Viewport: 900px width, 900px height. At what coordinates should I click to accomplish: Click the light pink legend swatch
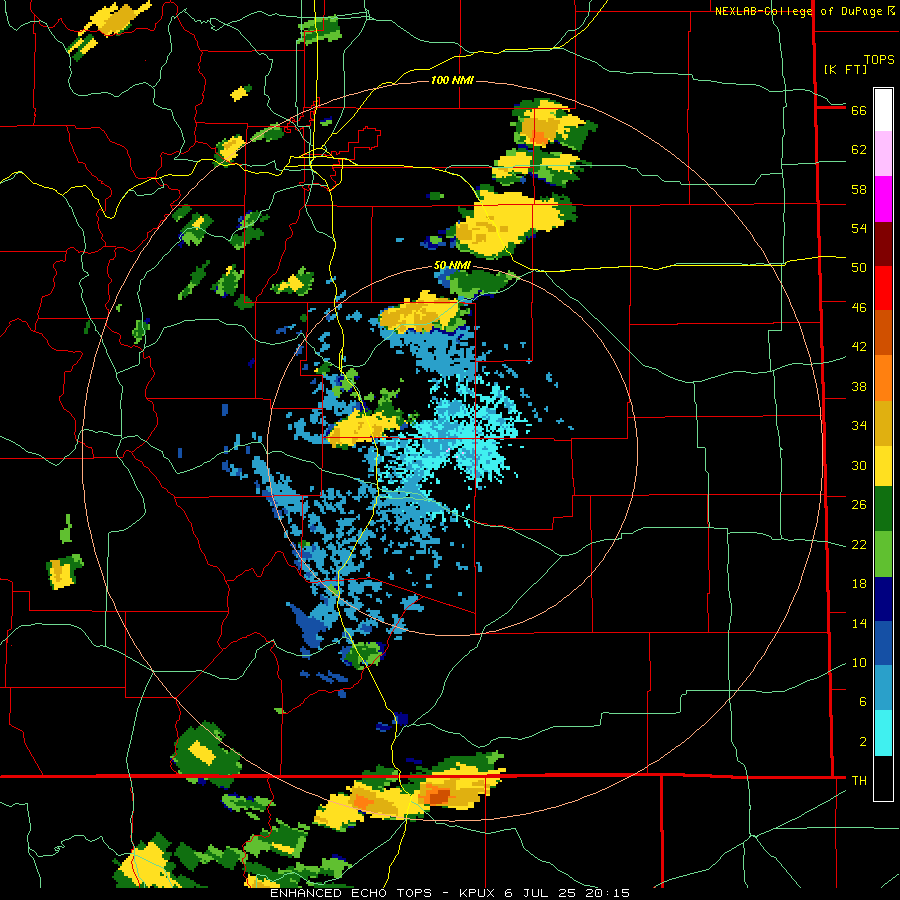[x=883, y=153]
